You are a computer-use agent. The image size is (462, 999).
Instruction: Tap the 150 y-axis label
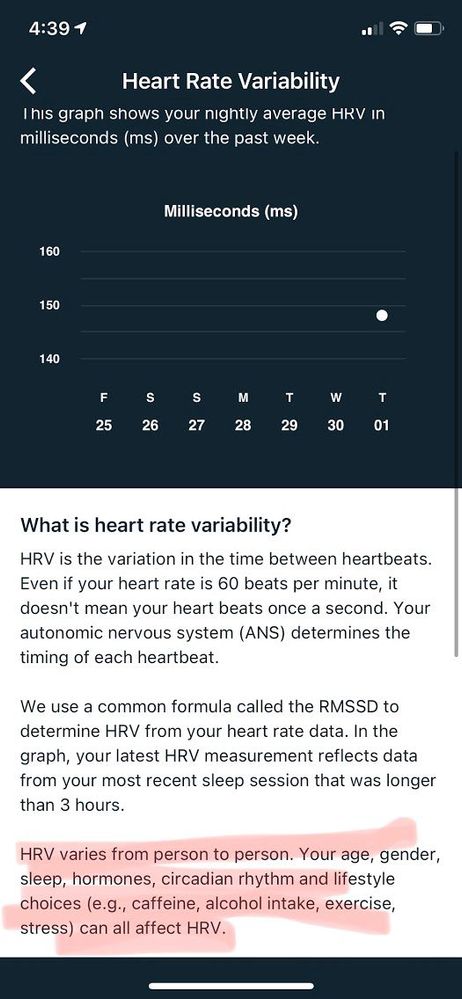tap(49, 305)
